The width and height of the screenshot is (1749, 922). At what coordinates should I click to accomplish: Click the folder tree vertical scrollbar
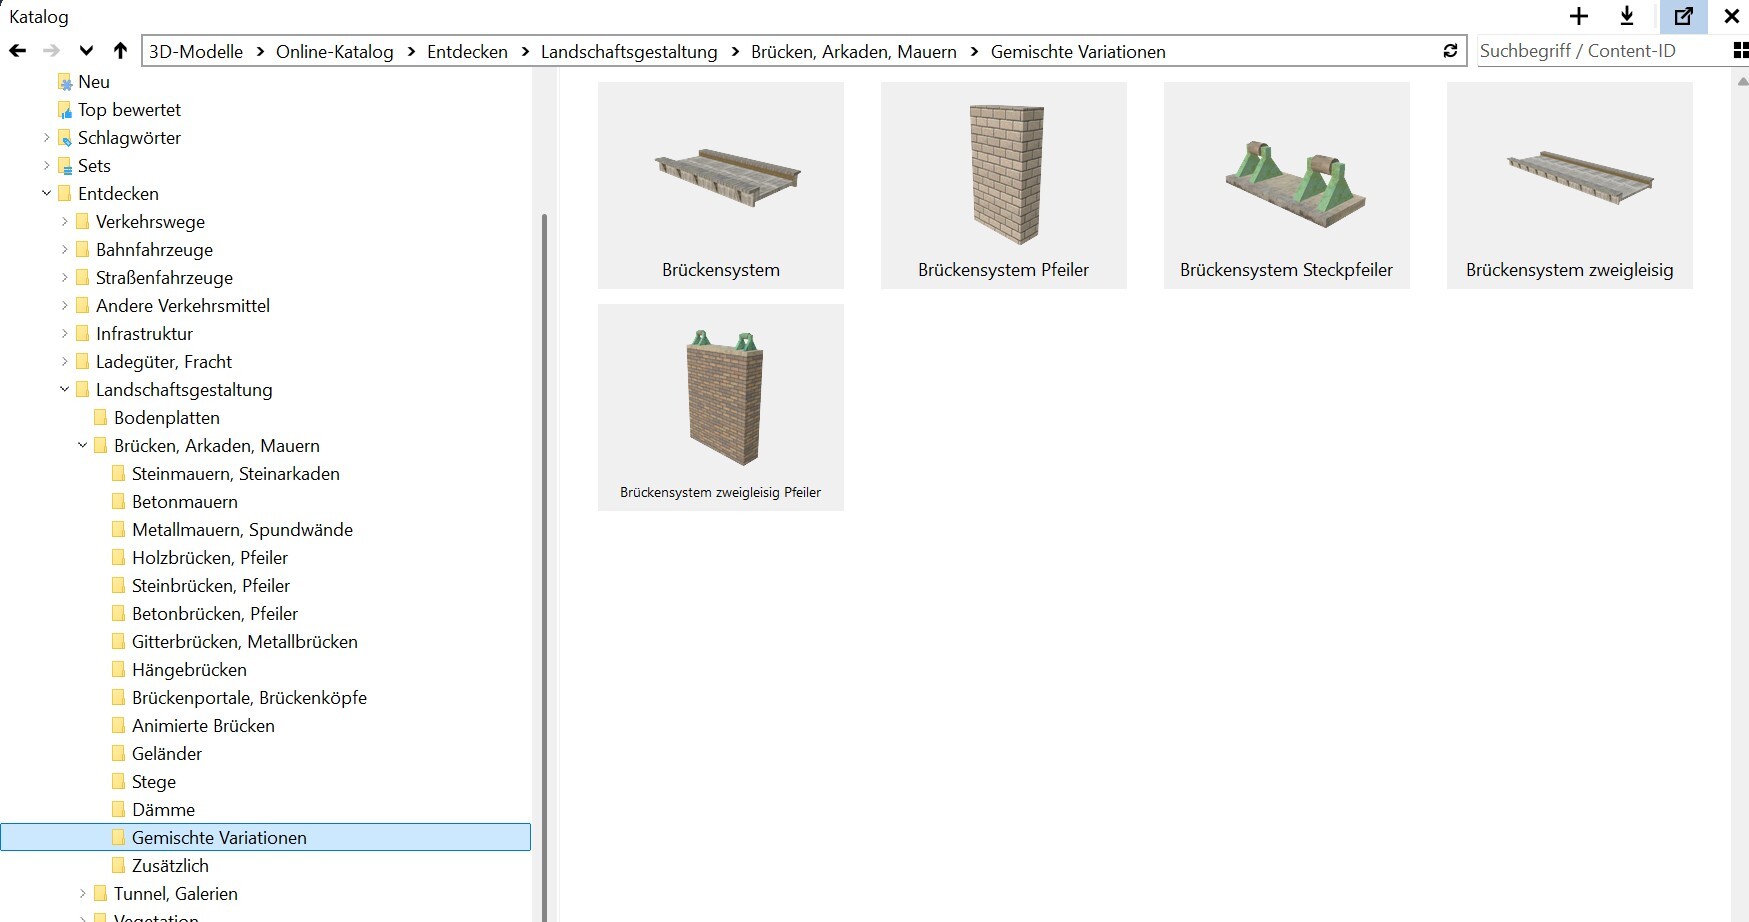point(544,560)
